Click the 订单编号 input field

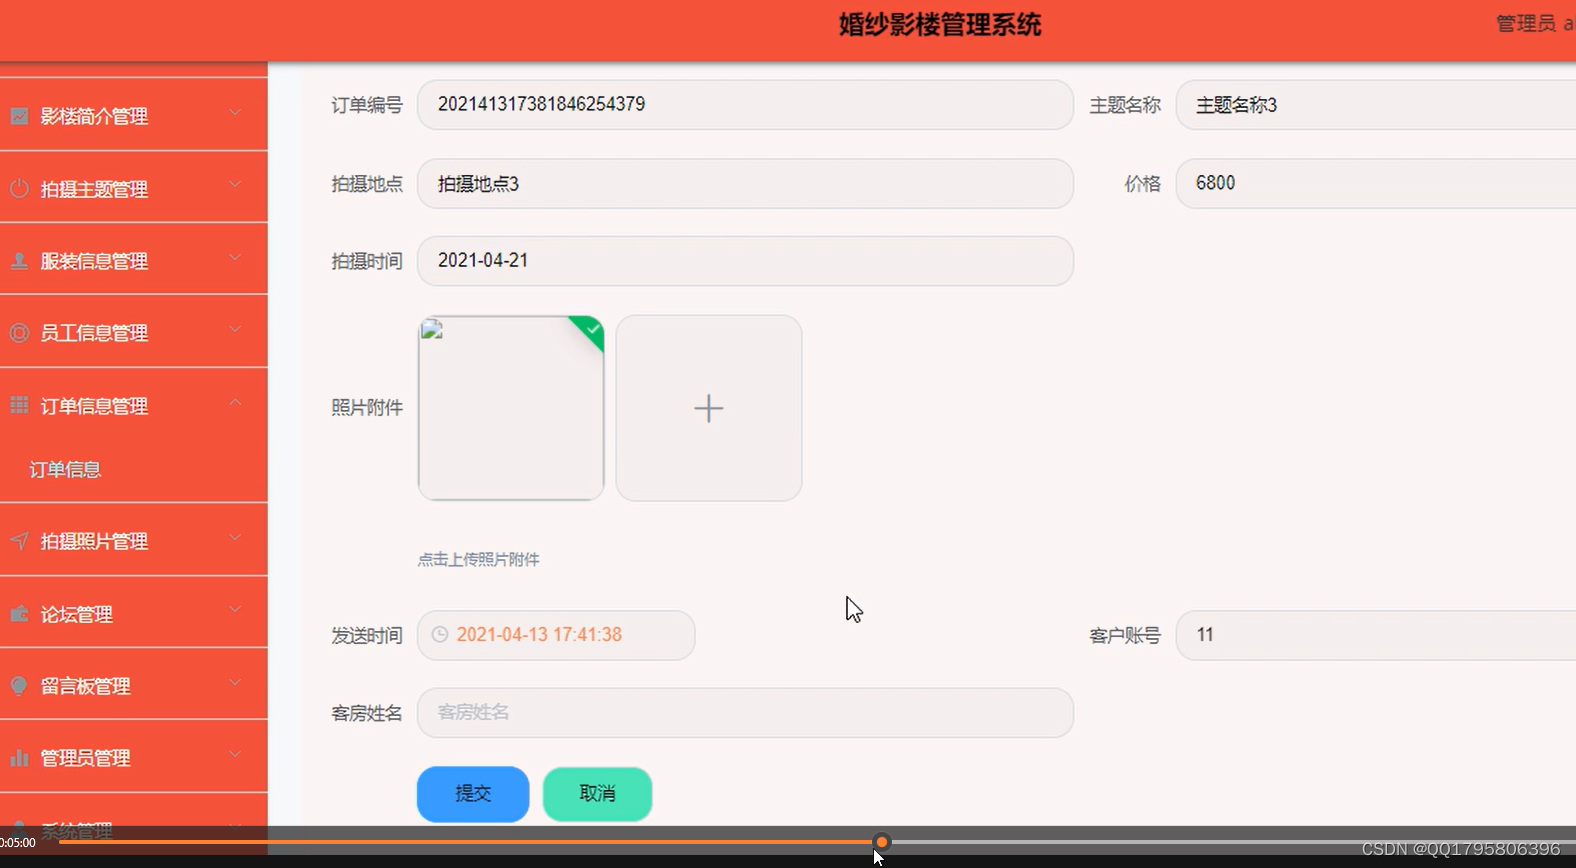point(745,105)
